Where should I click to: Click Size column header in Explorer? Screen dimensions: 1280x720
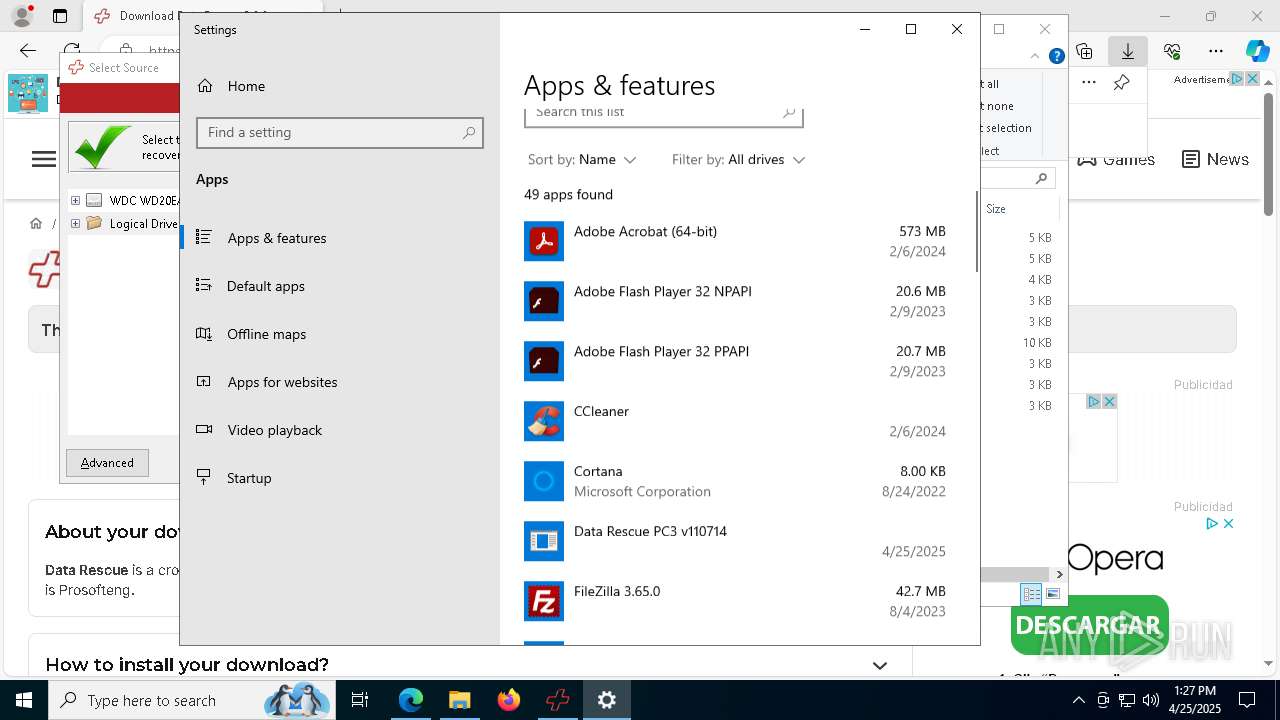(x=996, y=209)
